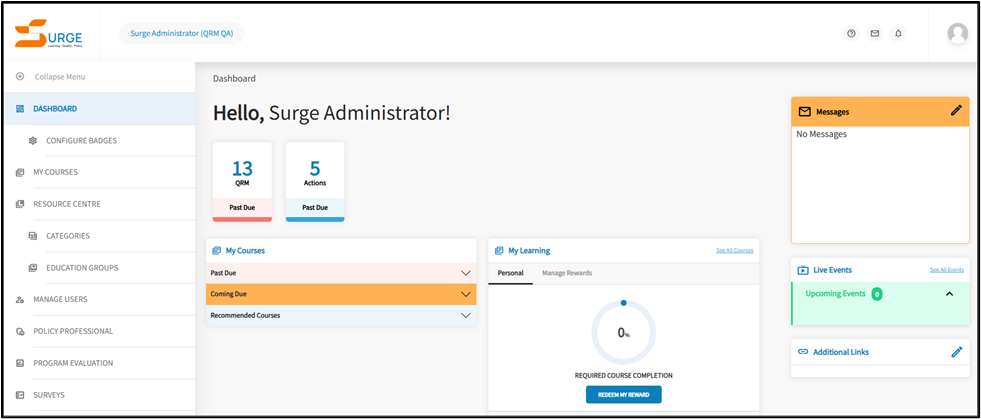The image size is (981, 419).
Task: Expand the Recommended Courses section
Action: 465,315
